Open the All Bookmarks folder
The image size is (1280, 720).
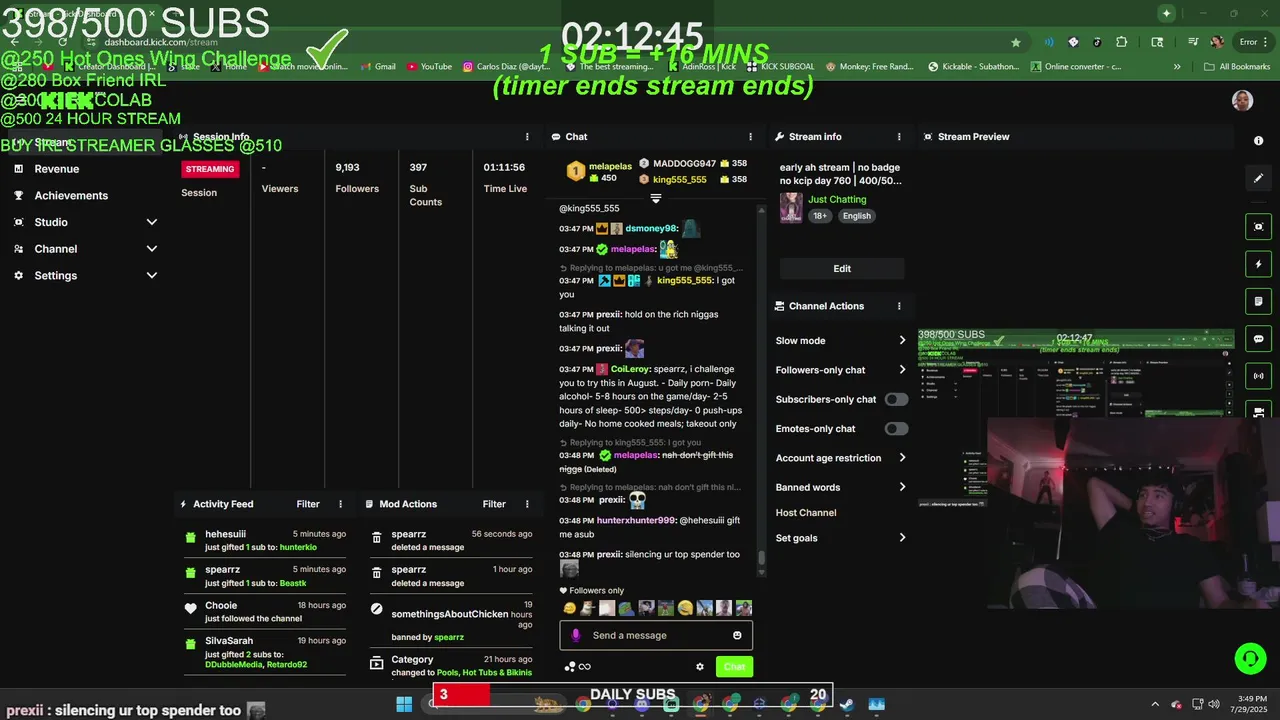(x=1237, y=67)
